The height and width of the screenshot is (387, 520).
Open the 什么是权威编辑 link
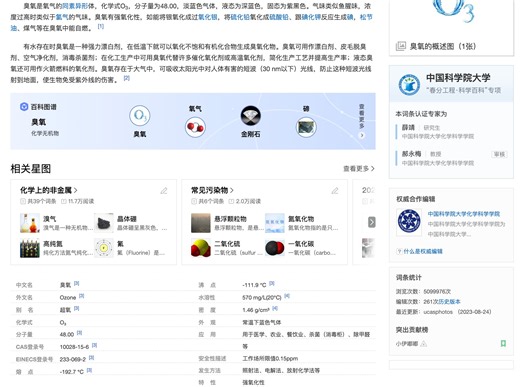pyautogui.click(x=423, y=251)
